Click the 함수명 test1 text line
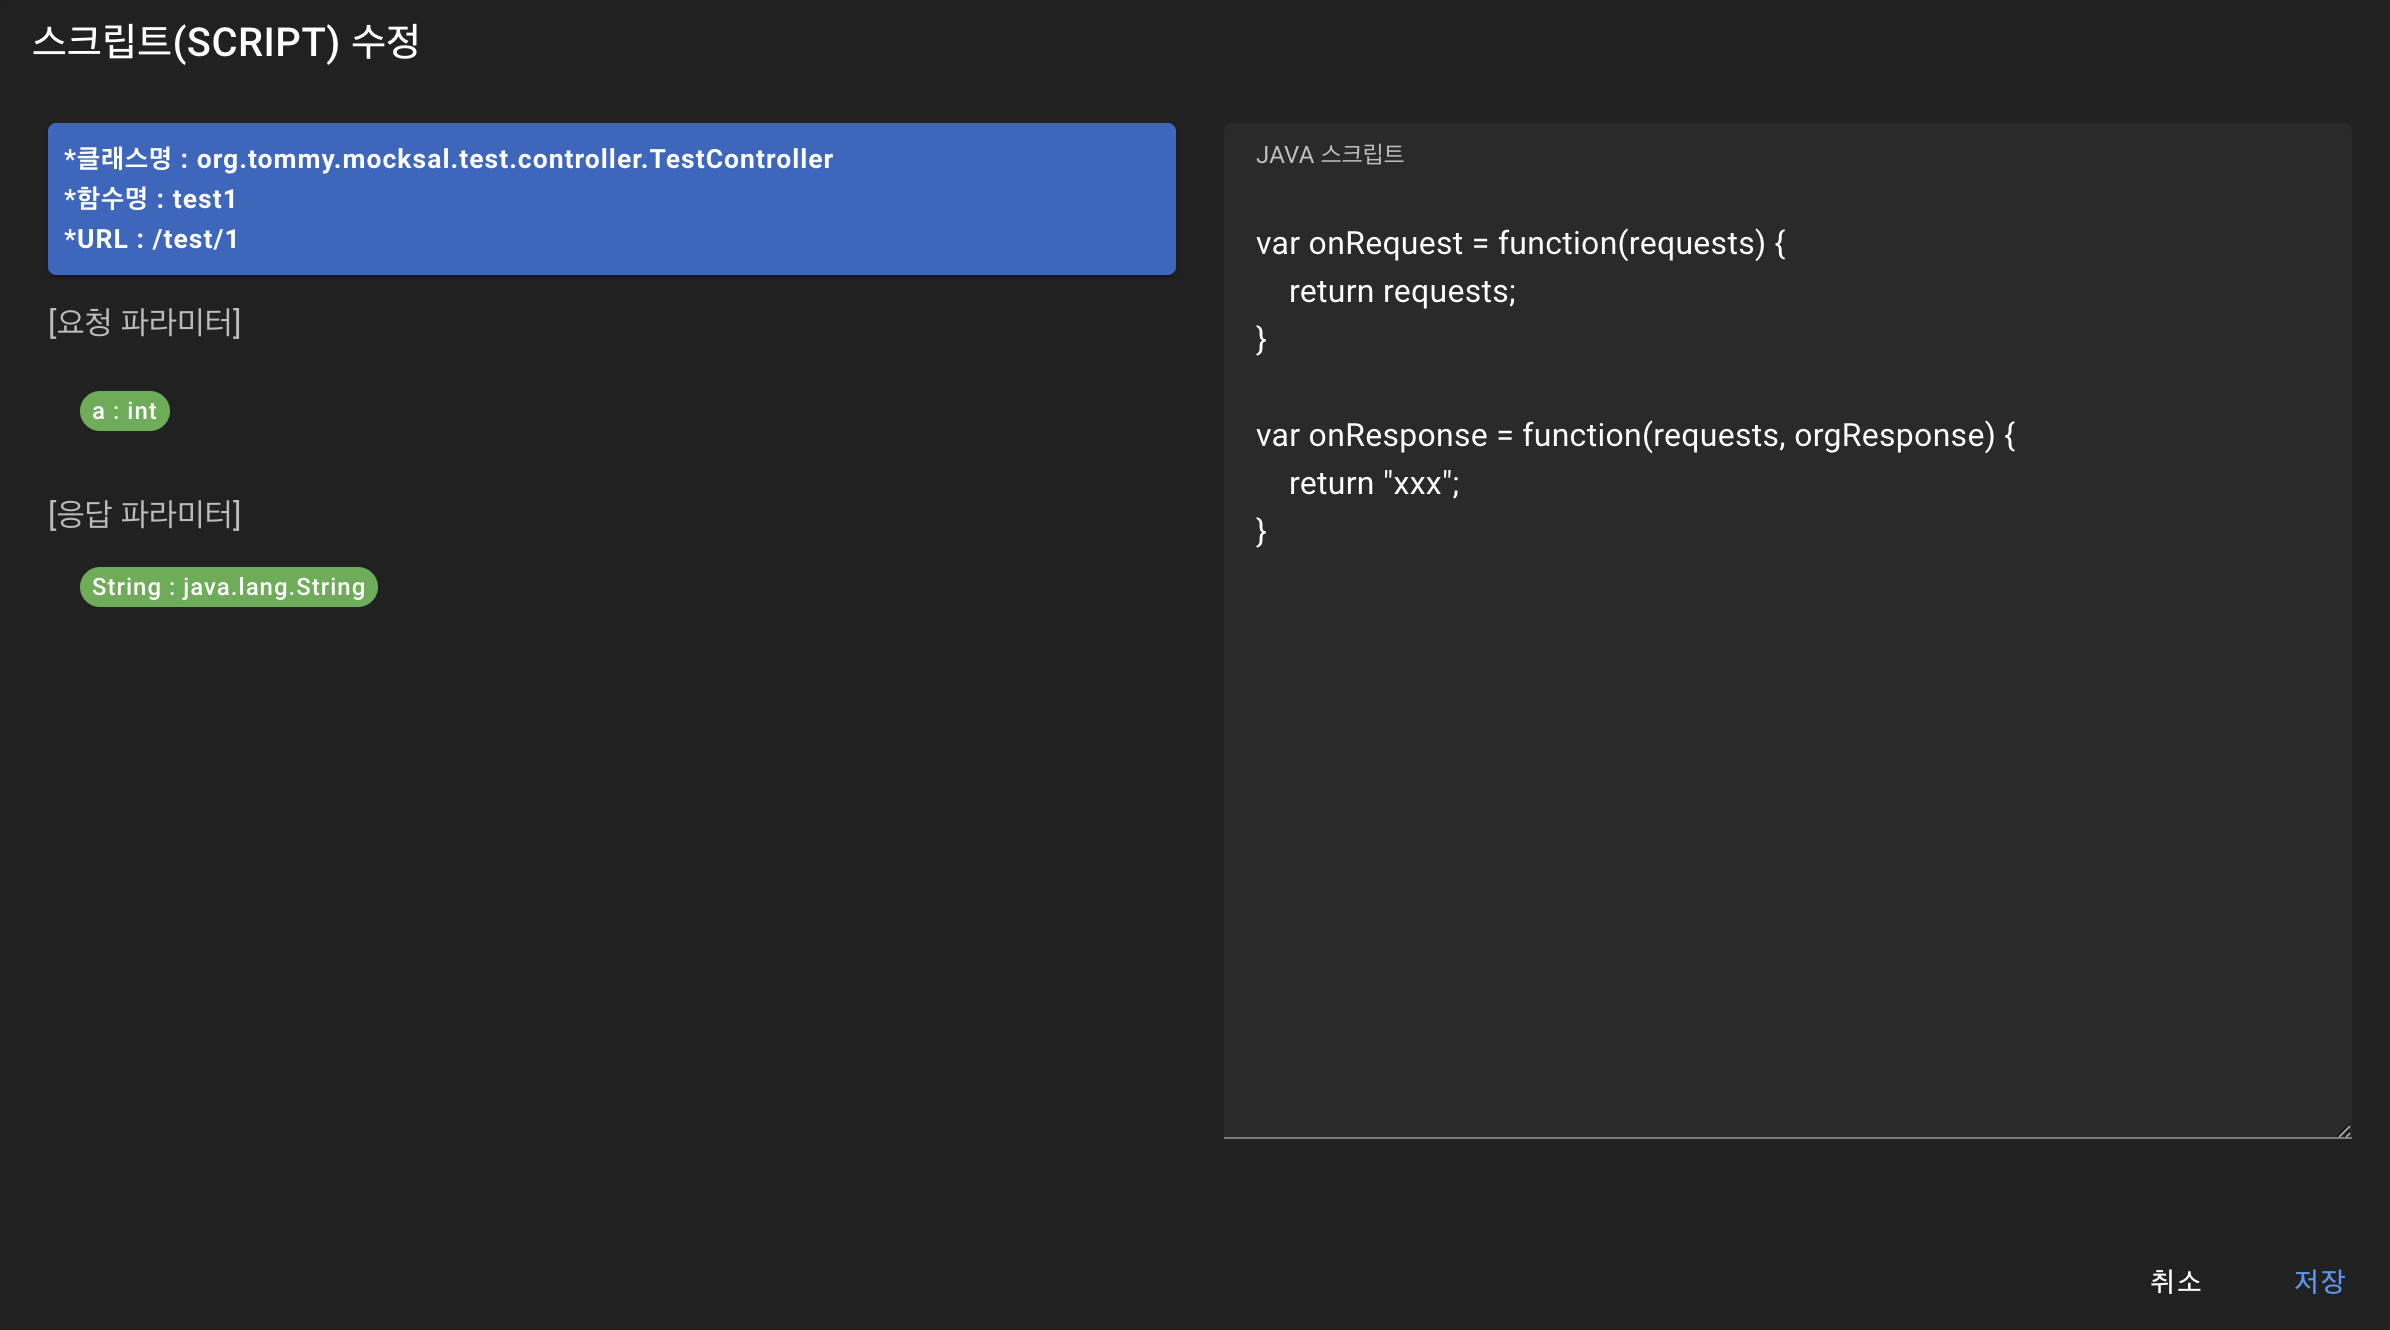 (151, 199)
